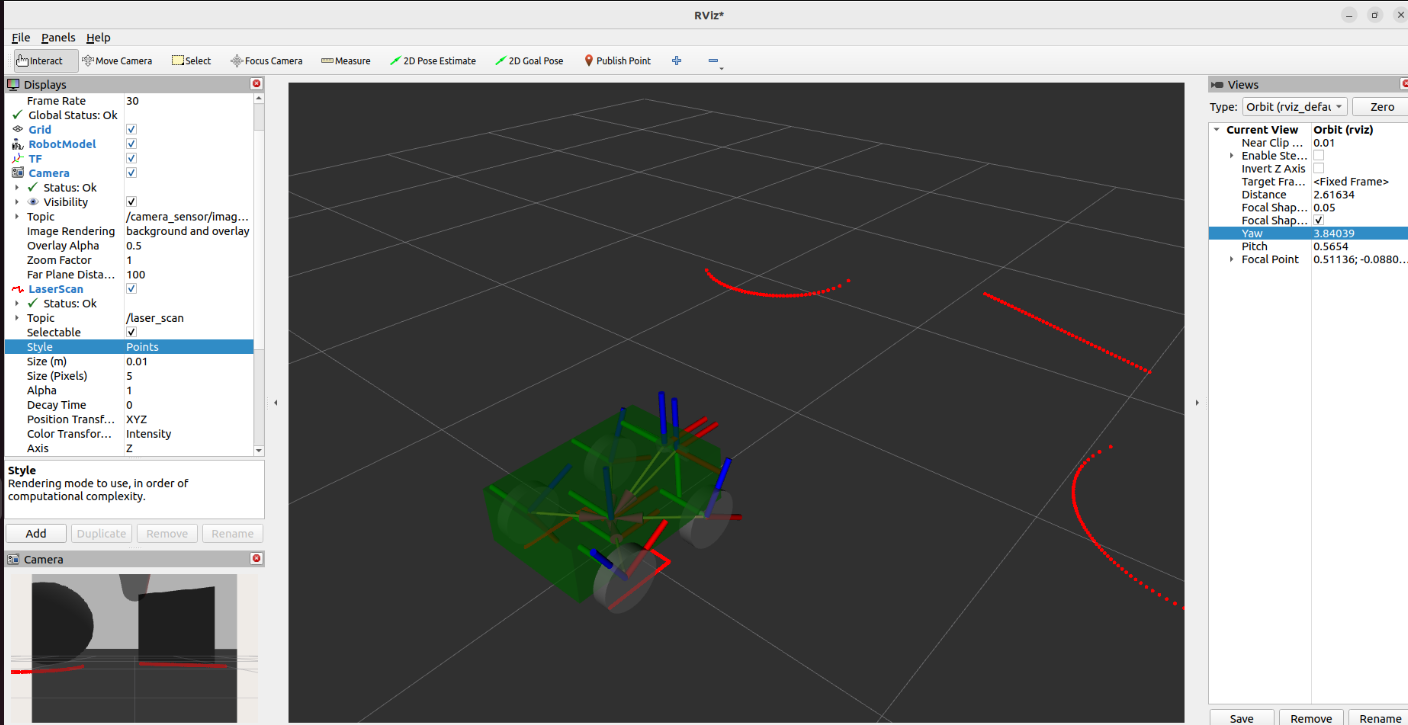Screen dimensions: 1408x725
Task: Toggle the Grid display checkbox
Action: pyautogui.click(x=131, y=130)
